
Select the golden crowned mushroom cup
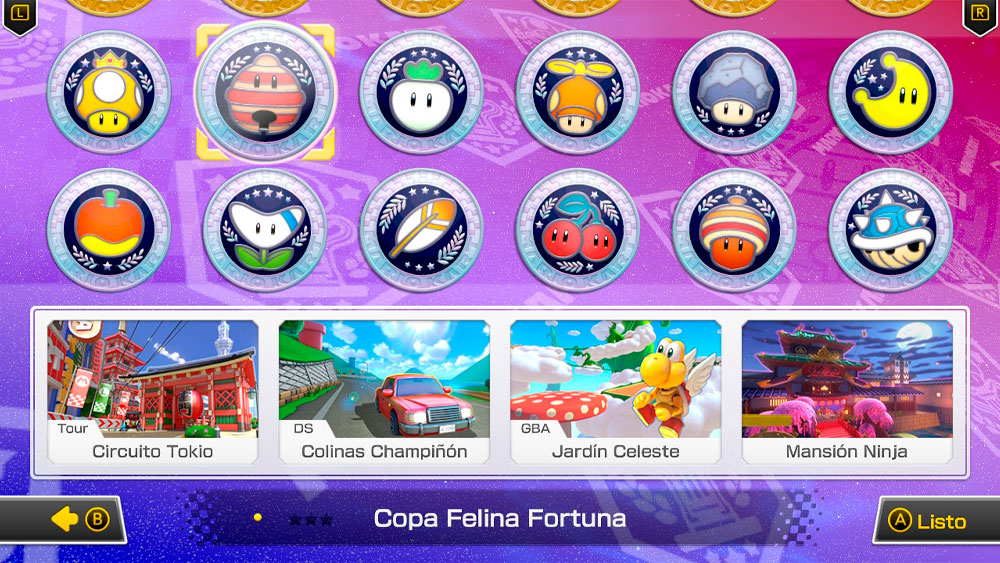click(109, 92)
